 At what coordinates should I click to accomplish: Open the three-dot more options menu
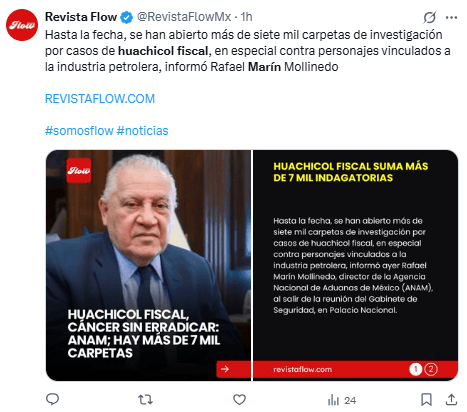pos(451,17)
